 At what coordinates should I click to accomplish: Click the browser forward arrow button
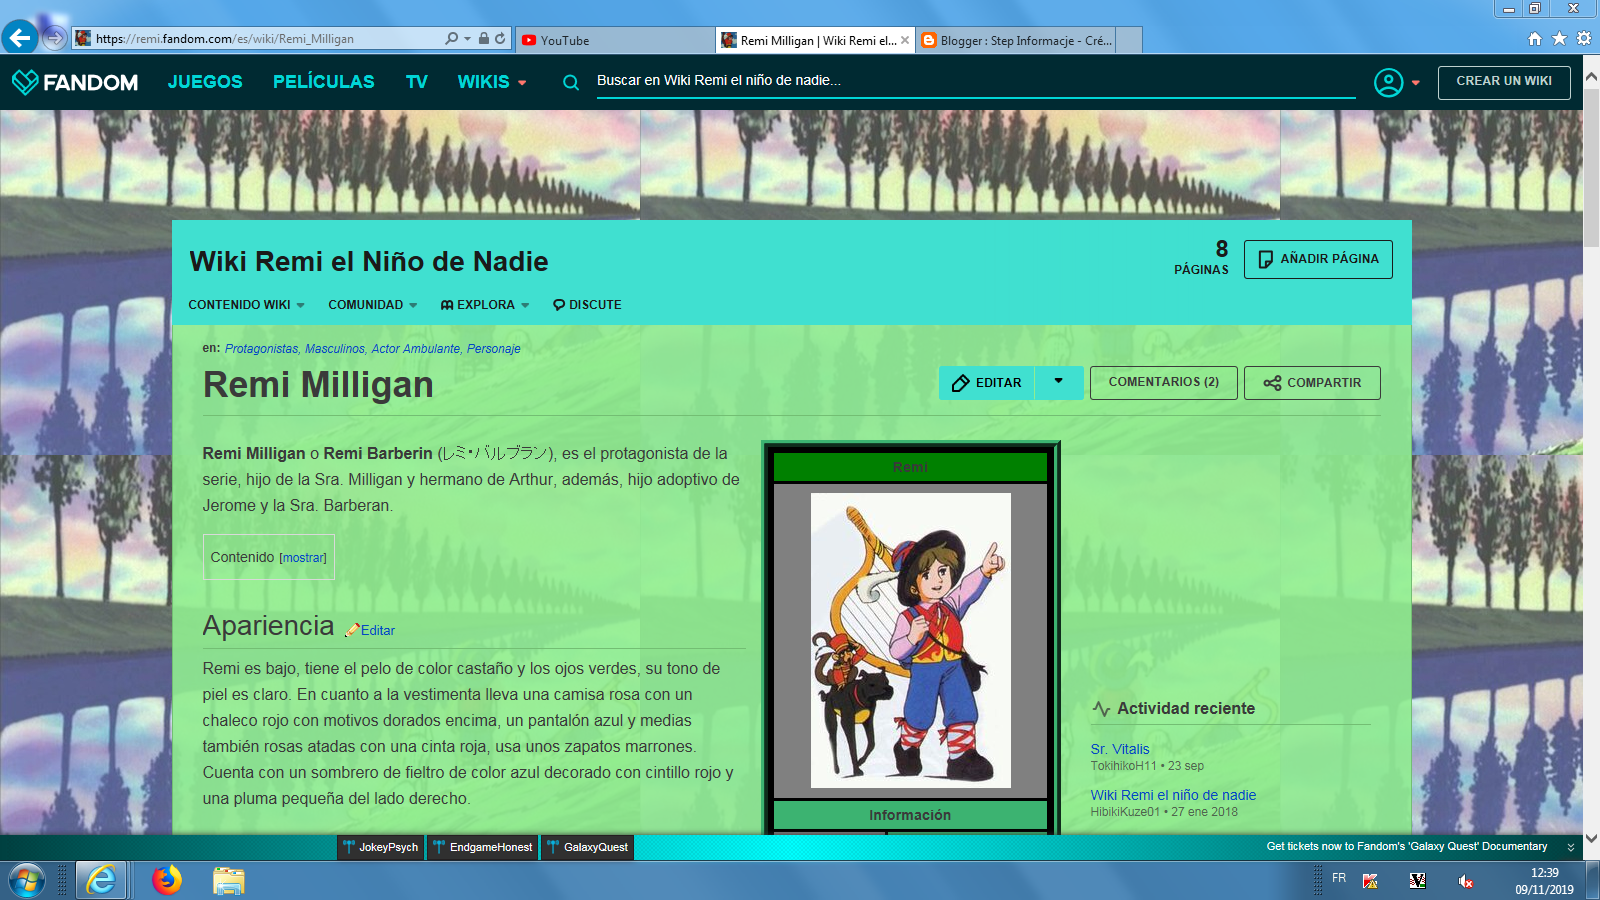(x=54, y=38)
